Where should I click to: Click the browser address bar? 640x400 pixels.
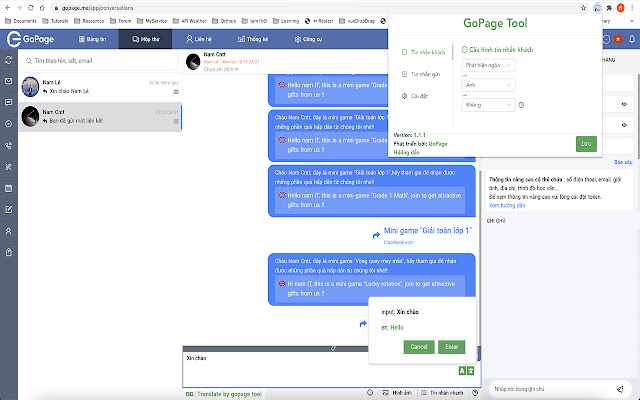coord(314,8)
